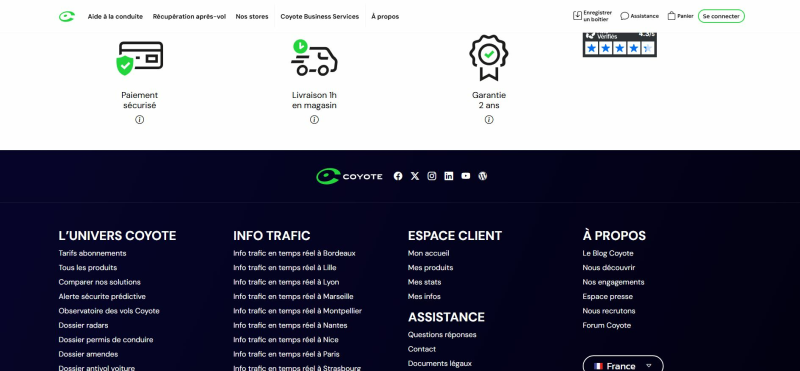The width and height of the screenshot is (800, 371).
Task: Click the secure payment card icon
Action: click(x=140, y=58)
